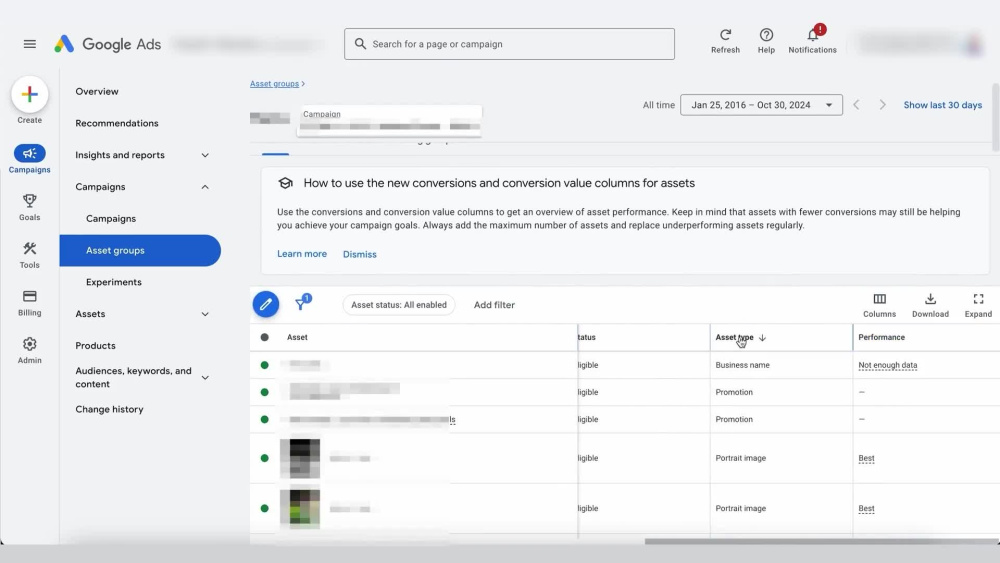1000x563 pixels.
Task: Open Experiments in the sidebar
Action: tap(114, 282)
